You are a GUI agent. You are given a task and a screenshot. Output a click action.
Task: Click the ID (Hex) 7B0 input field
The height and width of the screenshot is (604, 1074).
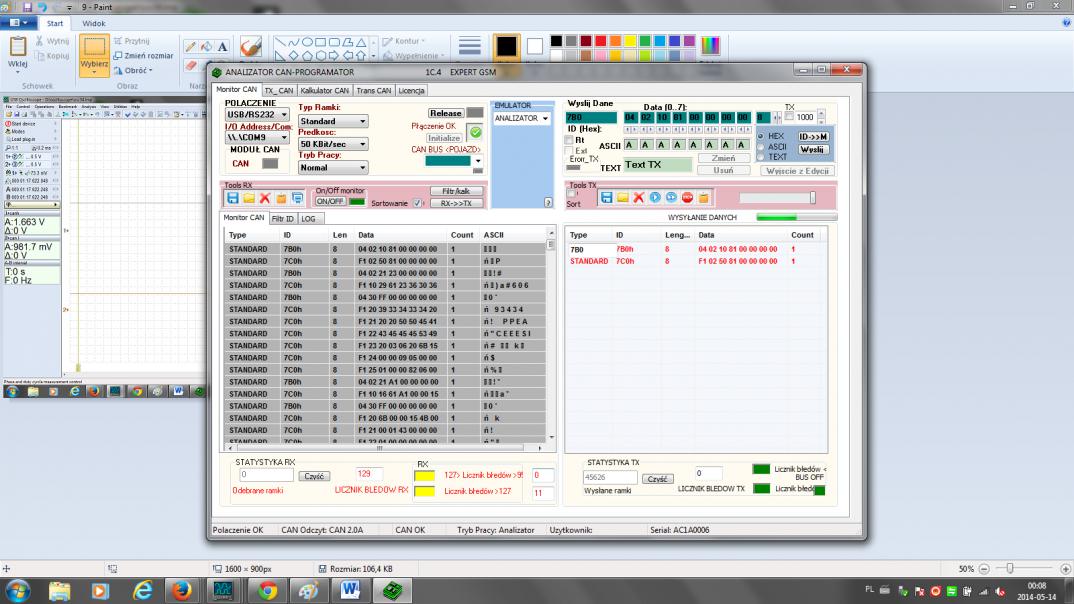(x=591, y=117)
